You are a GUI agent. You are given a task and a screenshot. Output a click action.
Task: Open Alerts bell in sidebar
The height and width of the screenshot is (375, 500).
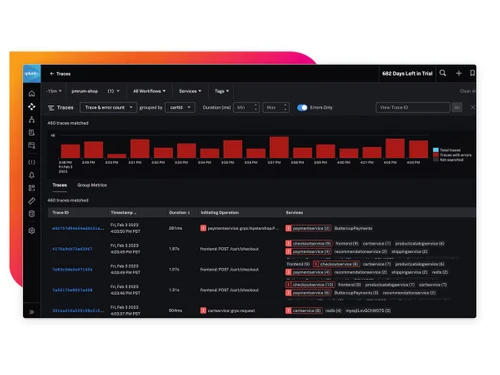pyautogui.click(x=32, y=175)
